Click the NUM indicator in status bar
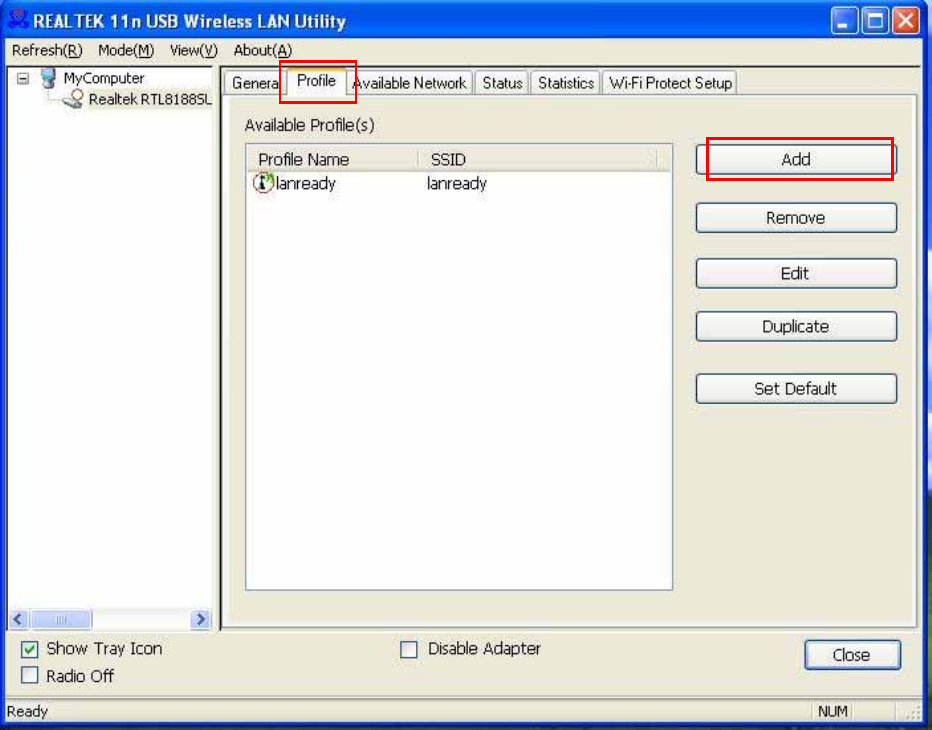Screen dimensions: 932x730 click(833, 711)
